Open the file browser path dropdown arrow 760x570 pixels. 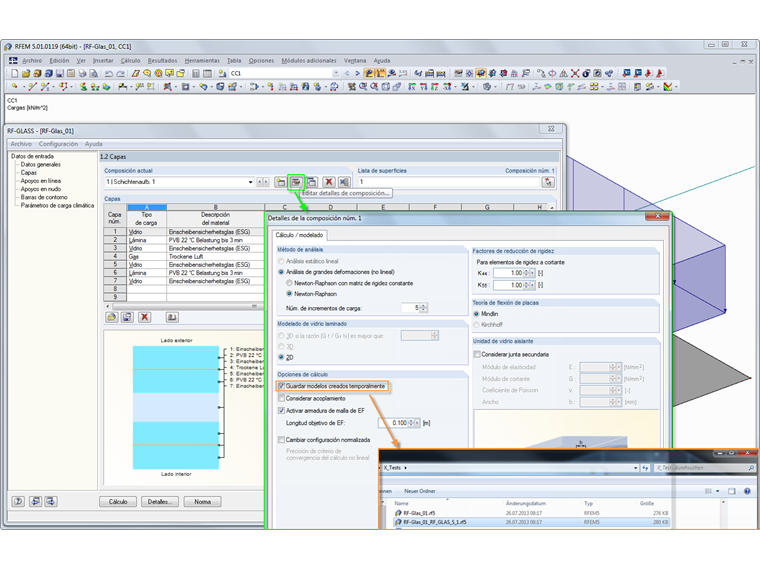(x=635, y=468)
